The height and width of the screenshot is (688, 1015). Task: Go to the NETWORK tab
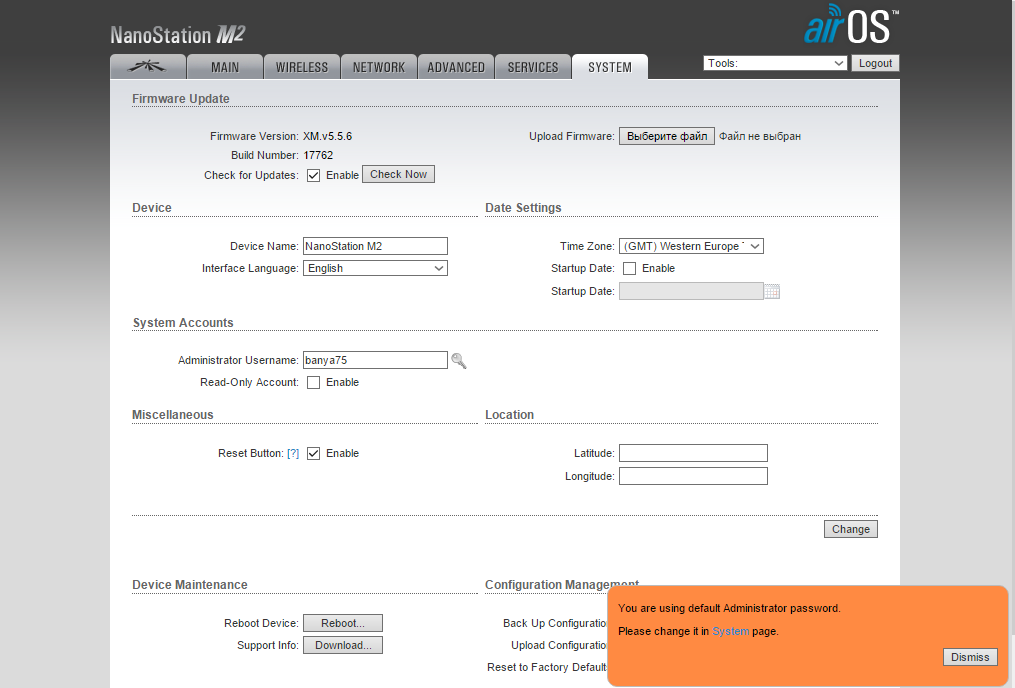[378, 67]
